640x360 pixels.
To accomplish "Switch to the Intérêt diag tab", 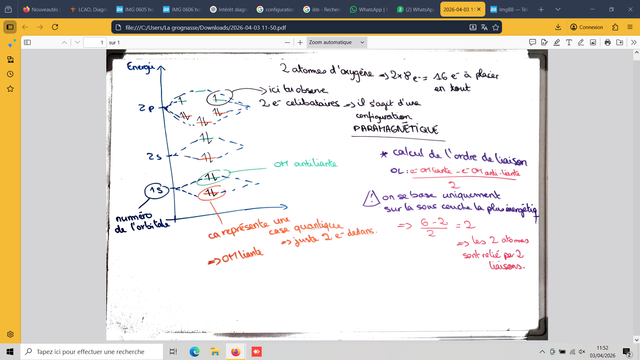I will [x=228, y=9].
